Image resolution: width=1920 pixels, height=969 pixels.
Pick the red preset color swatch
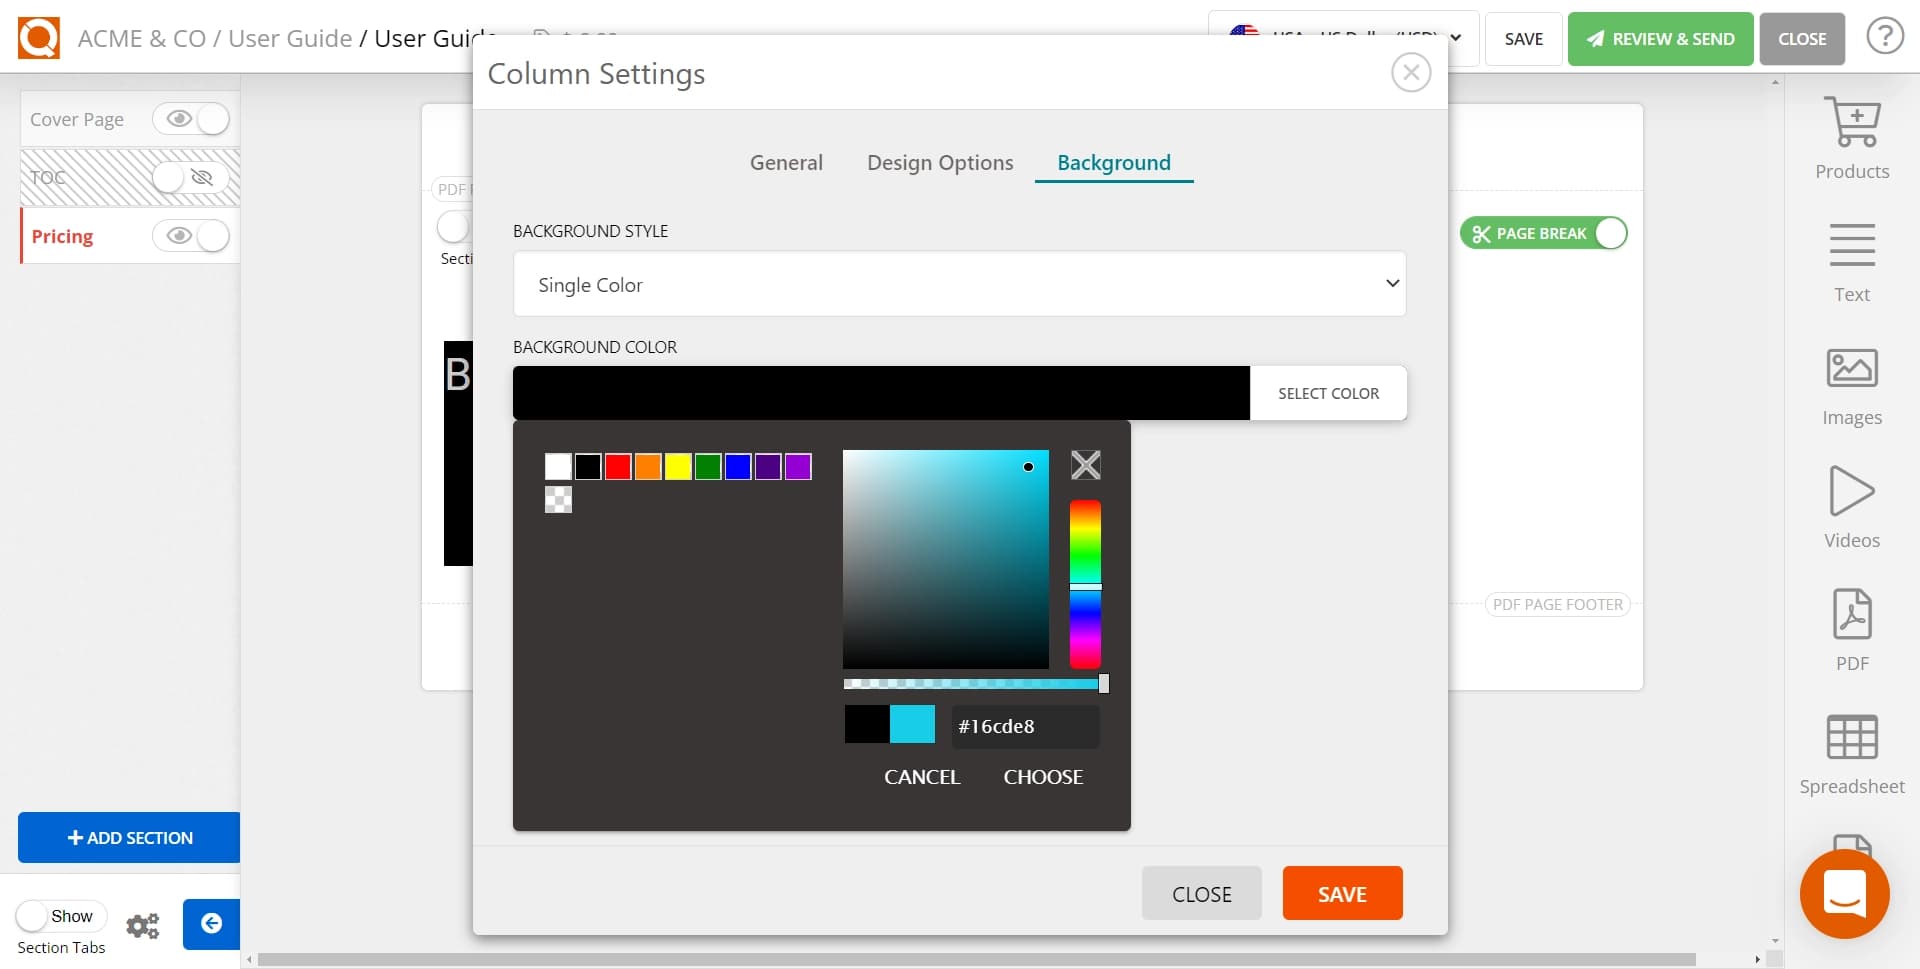click(618, 466)
